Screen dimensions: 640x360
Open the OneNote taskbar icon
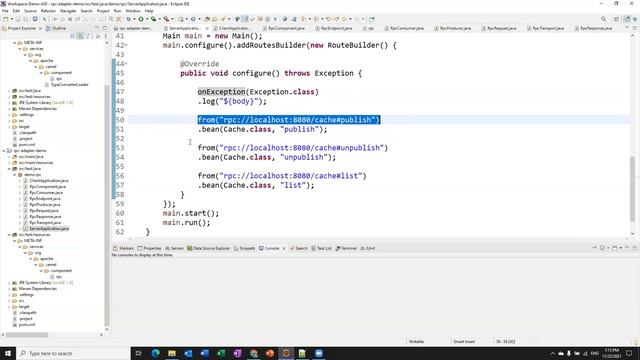[x=237, y=353]
